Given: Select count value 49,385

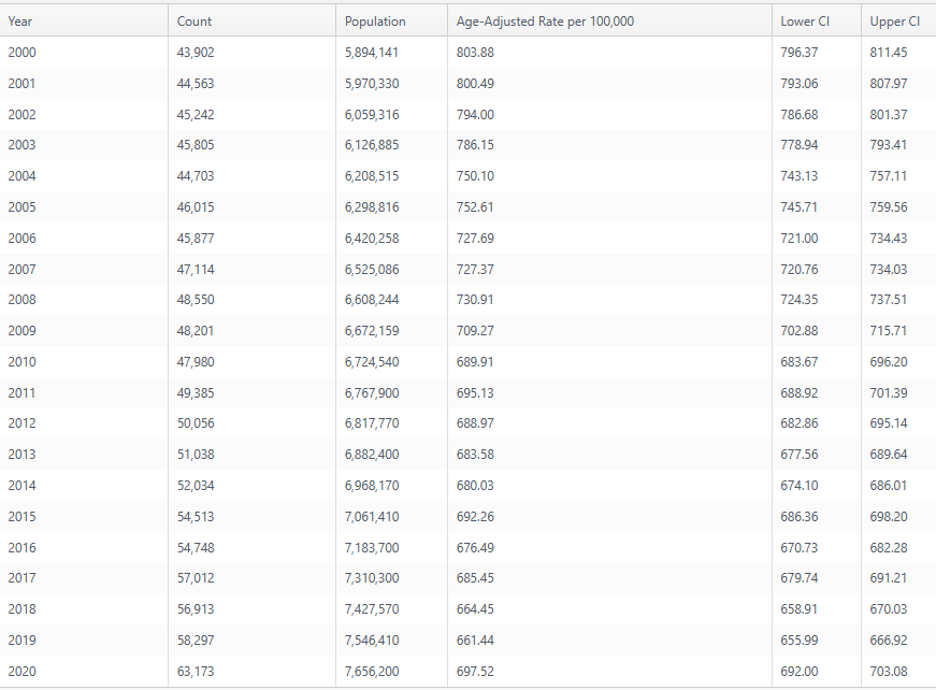Looking at the screenshot, I should (195, 393).
